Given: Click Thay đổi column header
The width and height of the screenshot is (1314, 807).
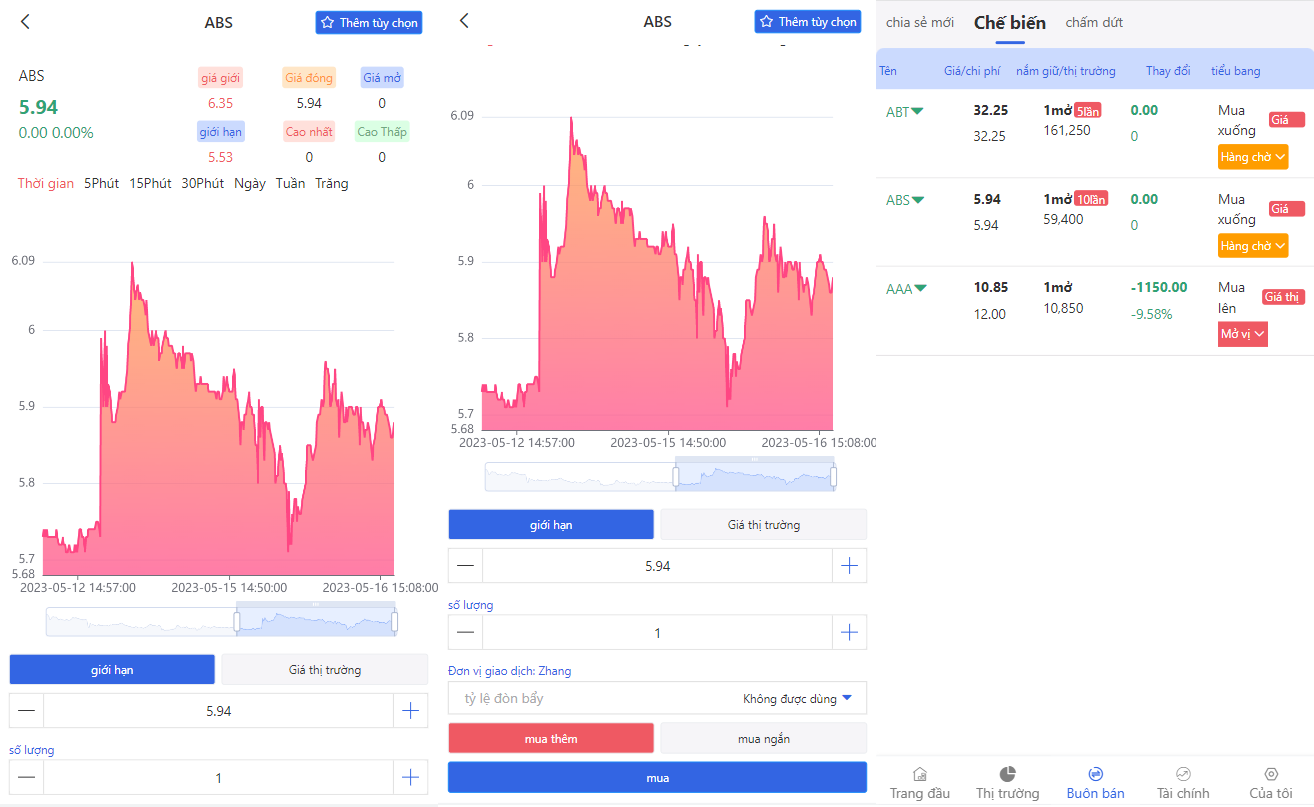Looking at the screenshot, I should [x=1168, y=71].
